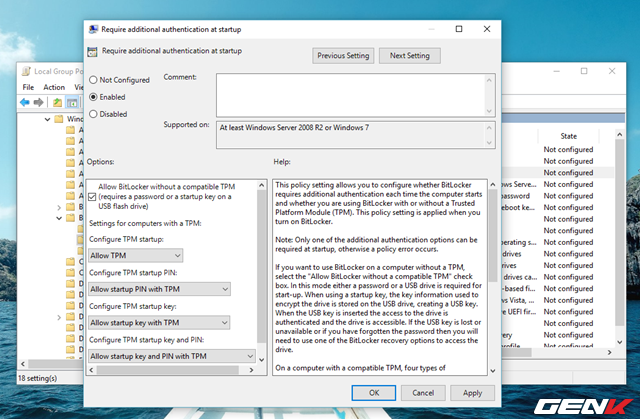Click Options pane vertical scrollbar down arrow

click(x=262, y=360)
